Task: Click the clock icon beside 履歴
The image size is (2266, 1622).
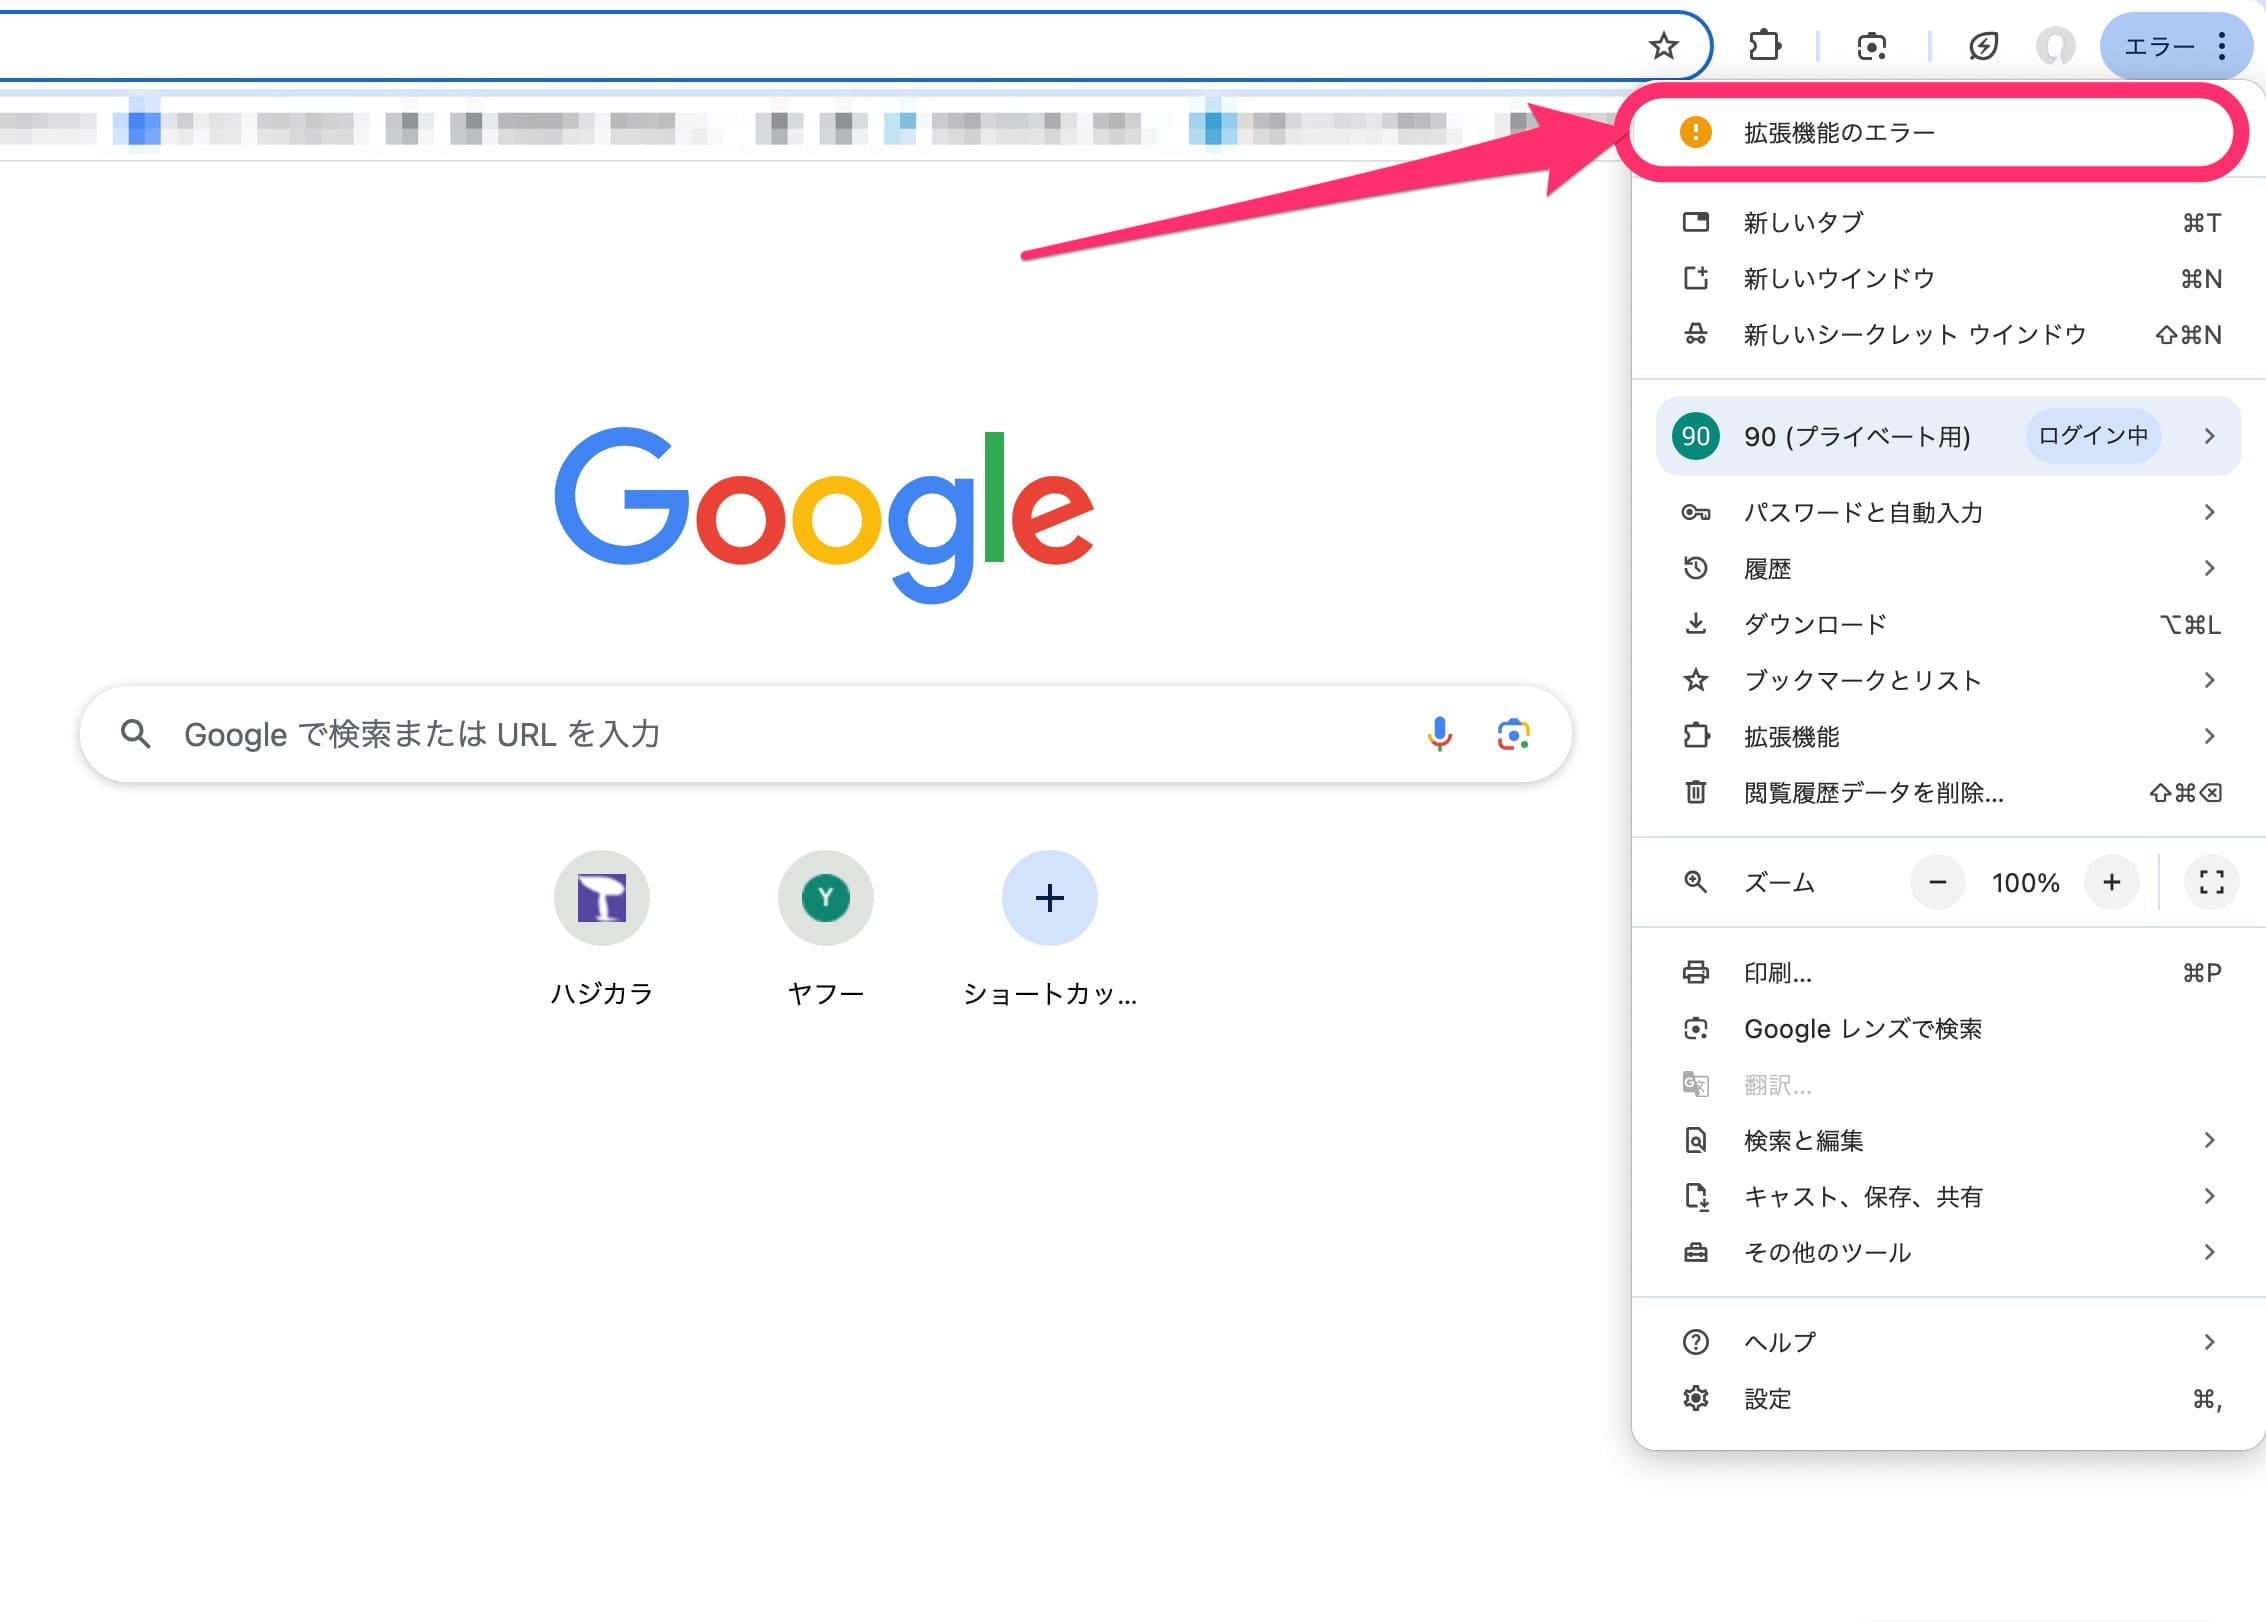Action: (x=1695, y=568)
